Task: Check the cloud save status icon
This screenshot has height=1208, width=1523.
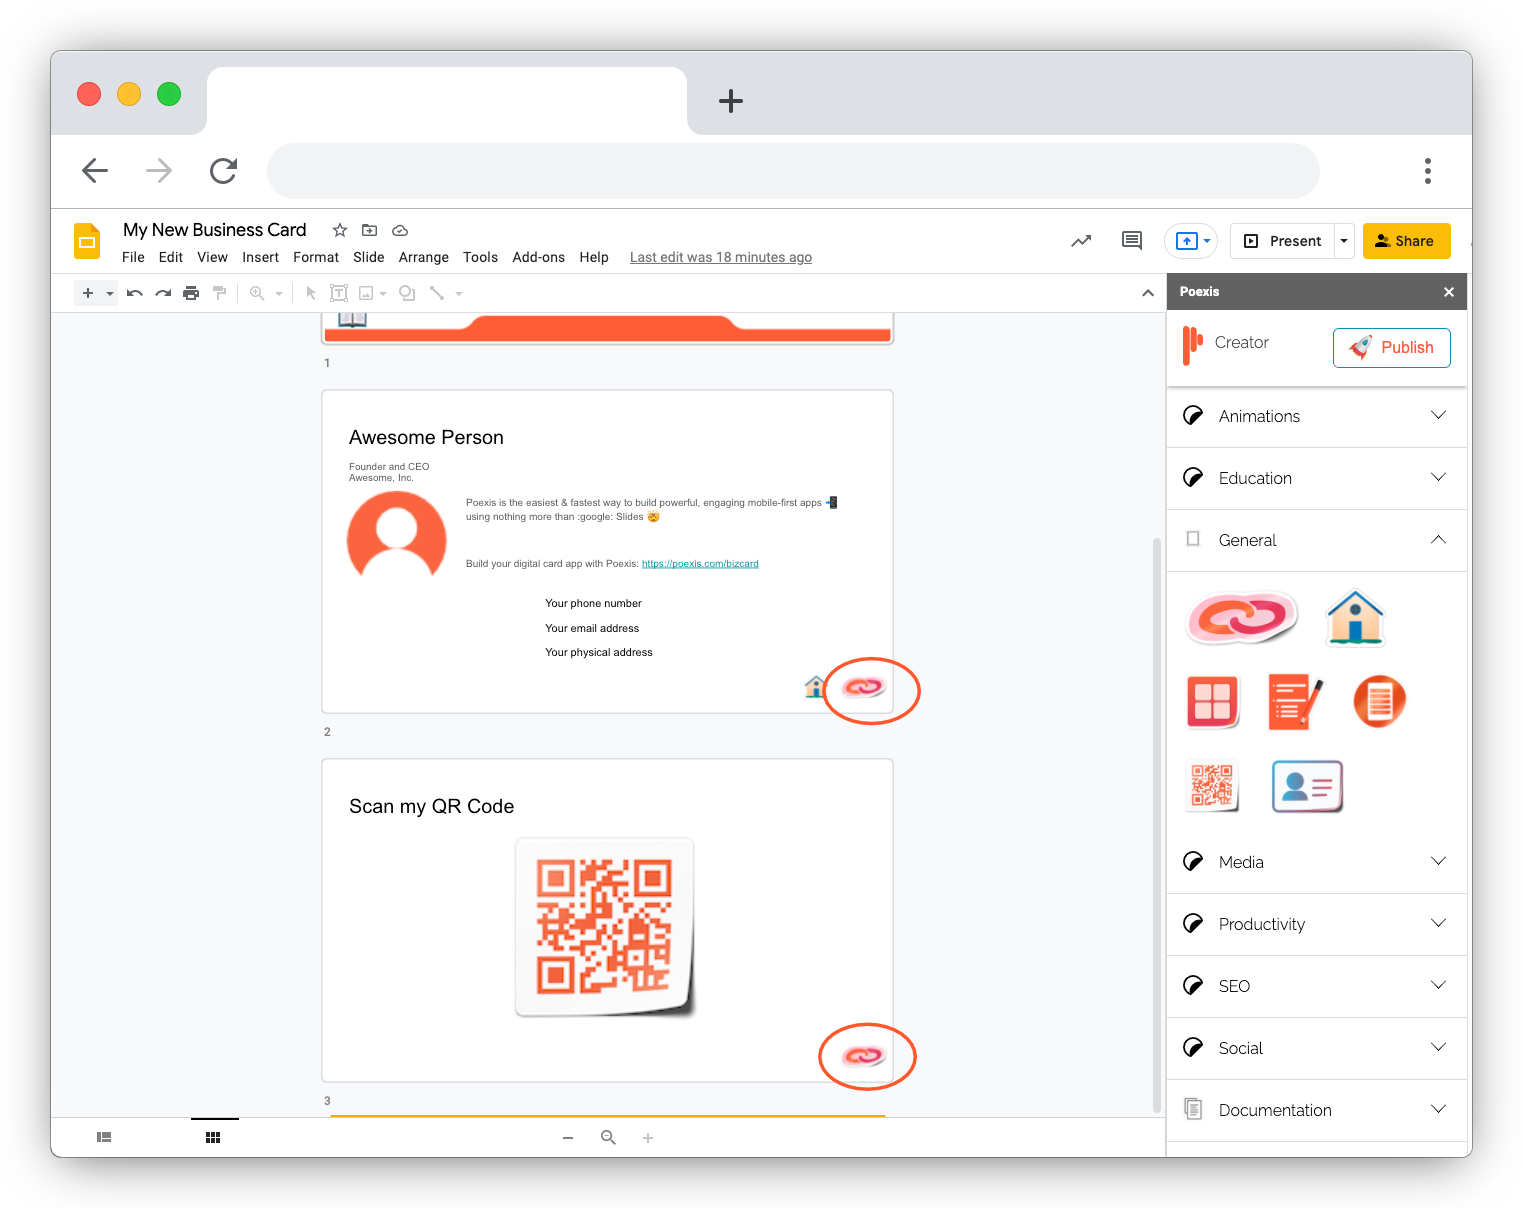Action: point(400,230)
